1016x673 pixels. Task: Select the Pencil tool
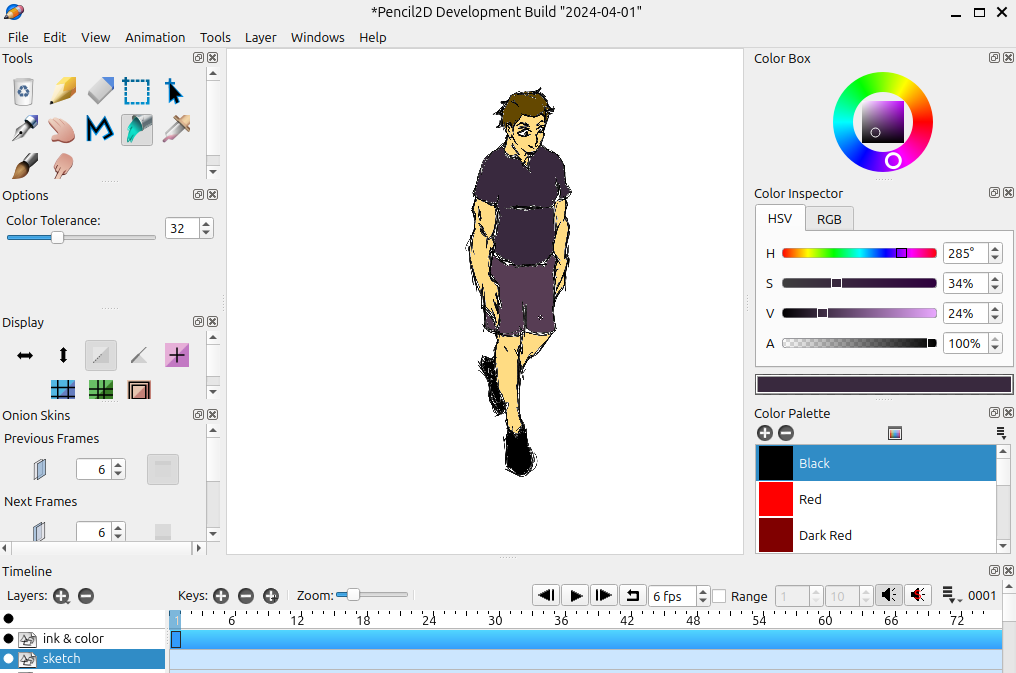click(x=62, y=91)
